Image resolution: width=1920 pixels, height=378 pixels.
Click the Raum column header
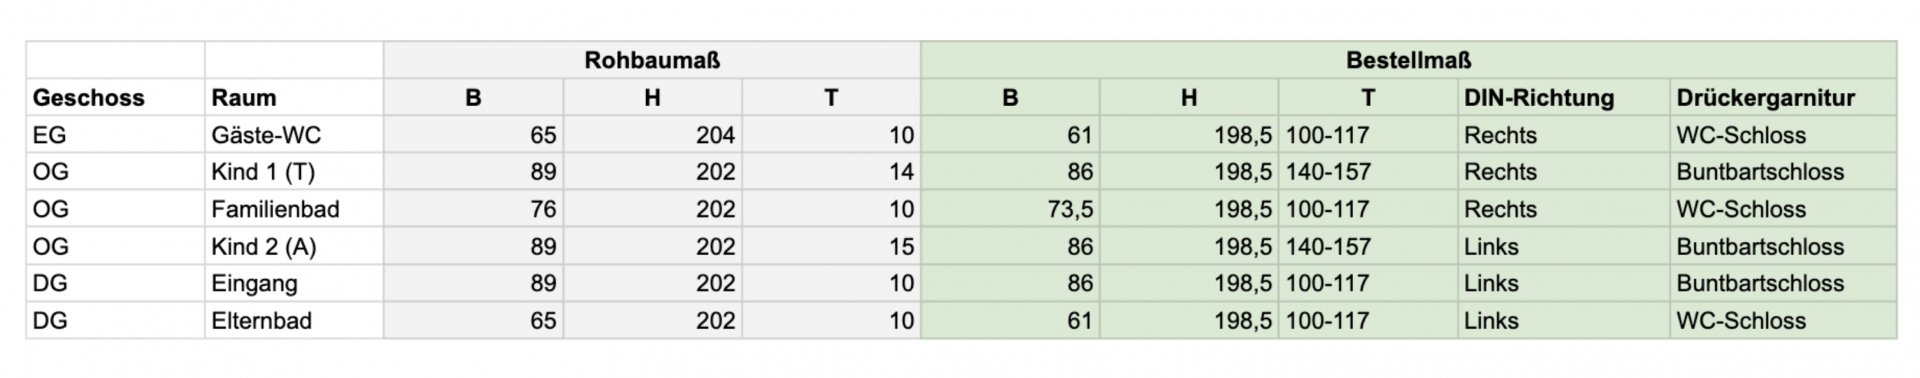294,98
